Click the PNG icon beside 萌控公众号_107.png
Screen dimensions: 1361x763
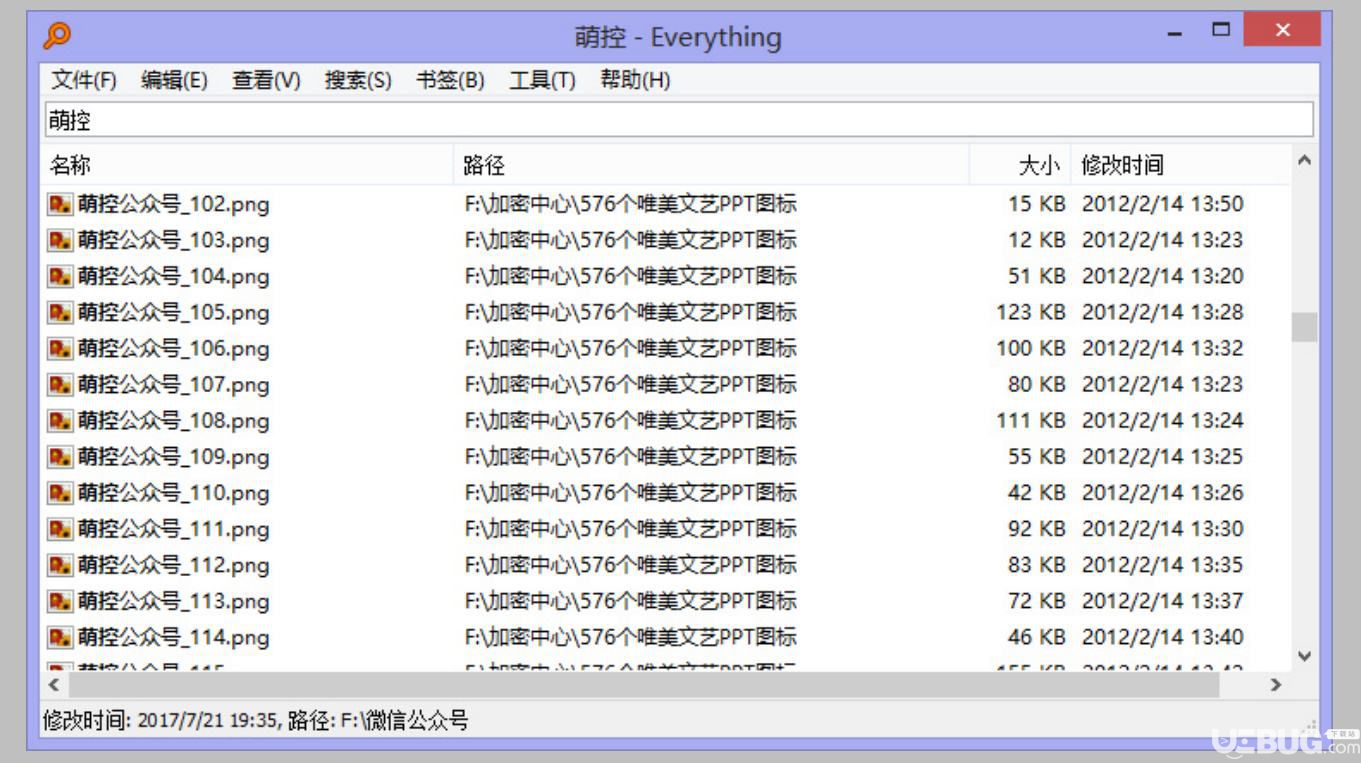click(x=61, y=385)
